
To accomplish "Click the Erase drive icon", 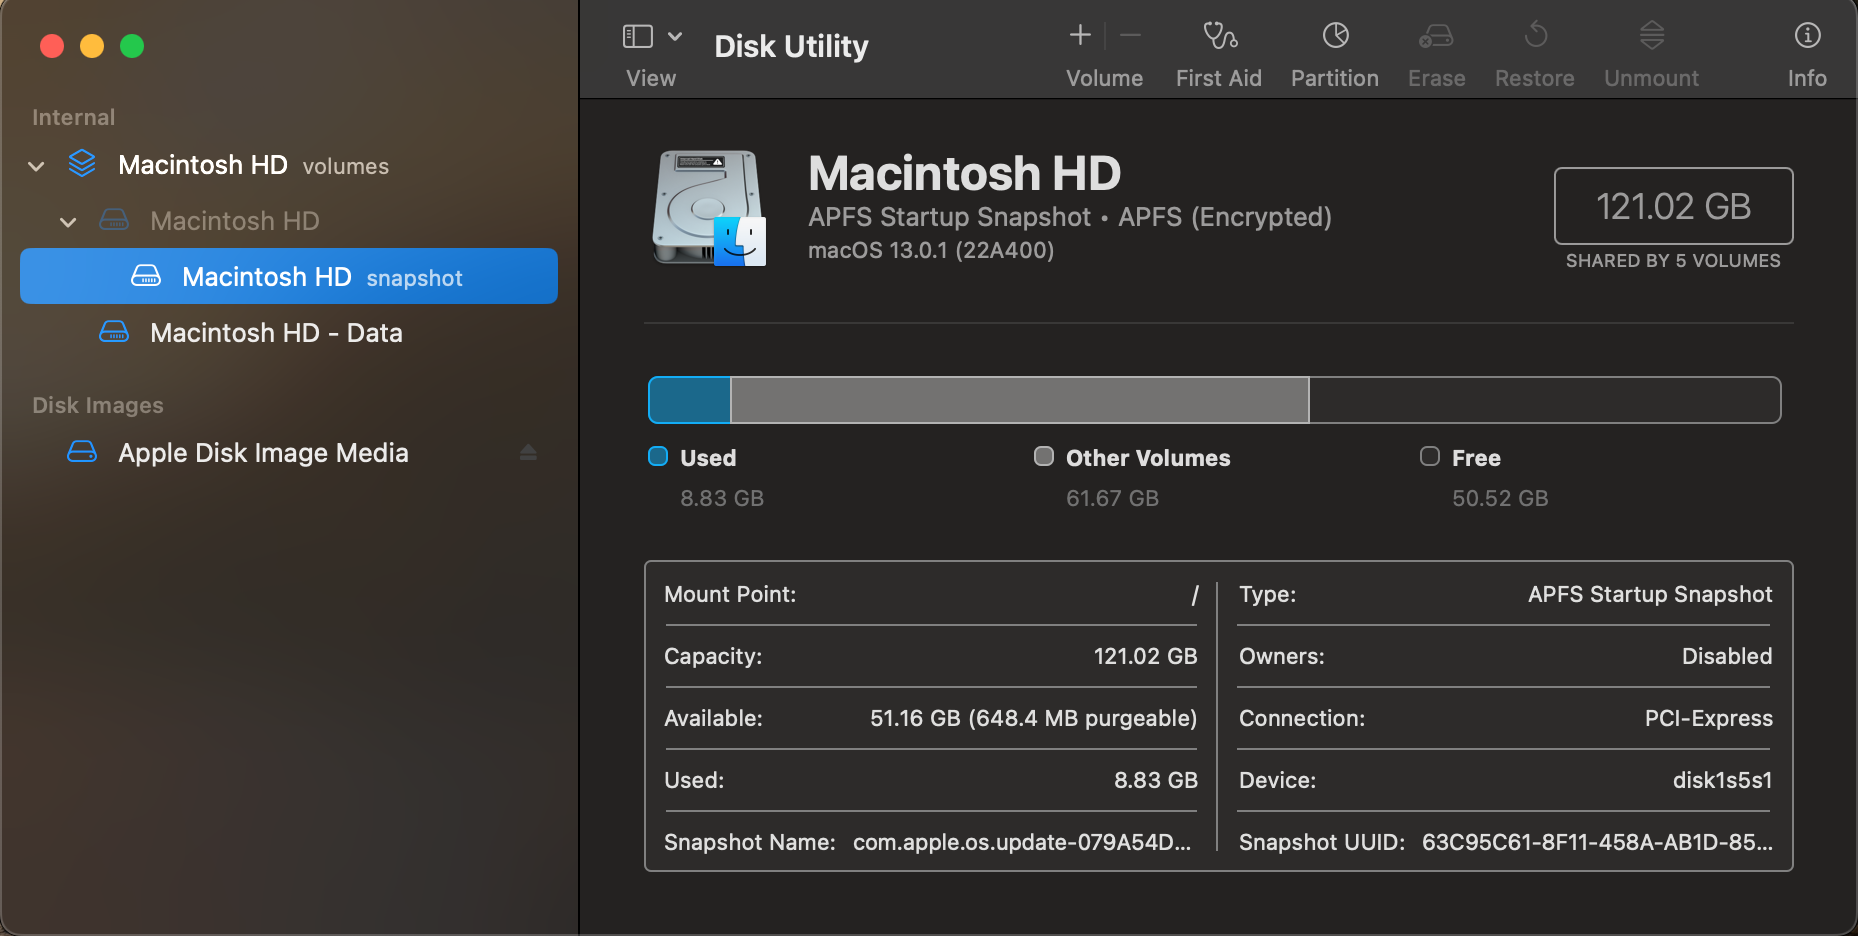I will click(1436, 36).
